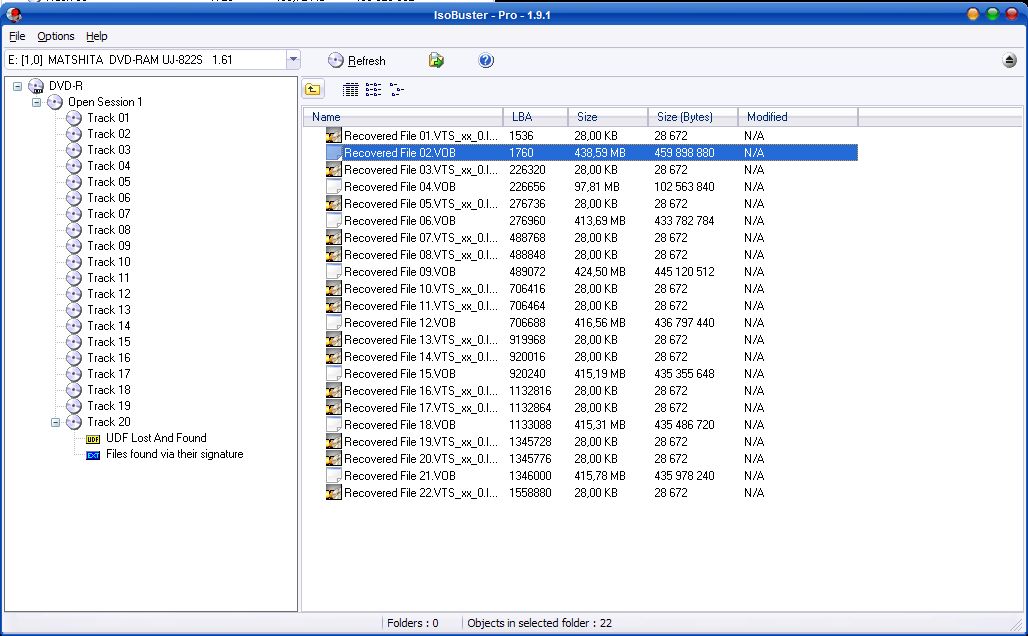Select Track 17 in the tree

tap(109, 374)
